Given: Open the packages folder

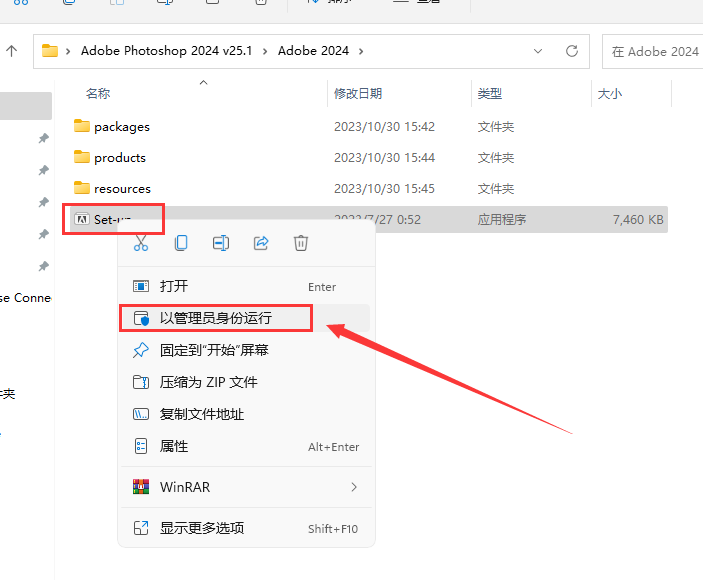Looking at the screenshot, I should pos(122,127).
